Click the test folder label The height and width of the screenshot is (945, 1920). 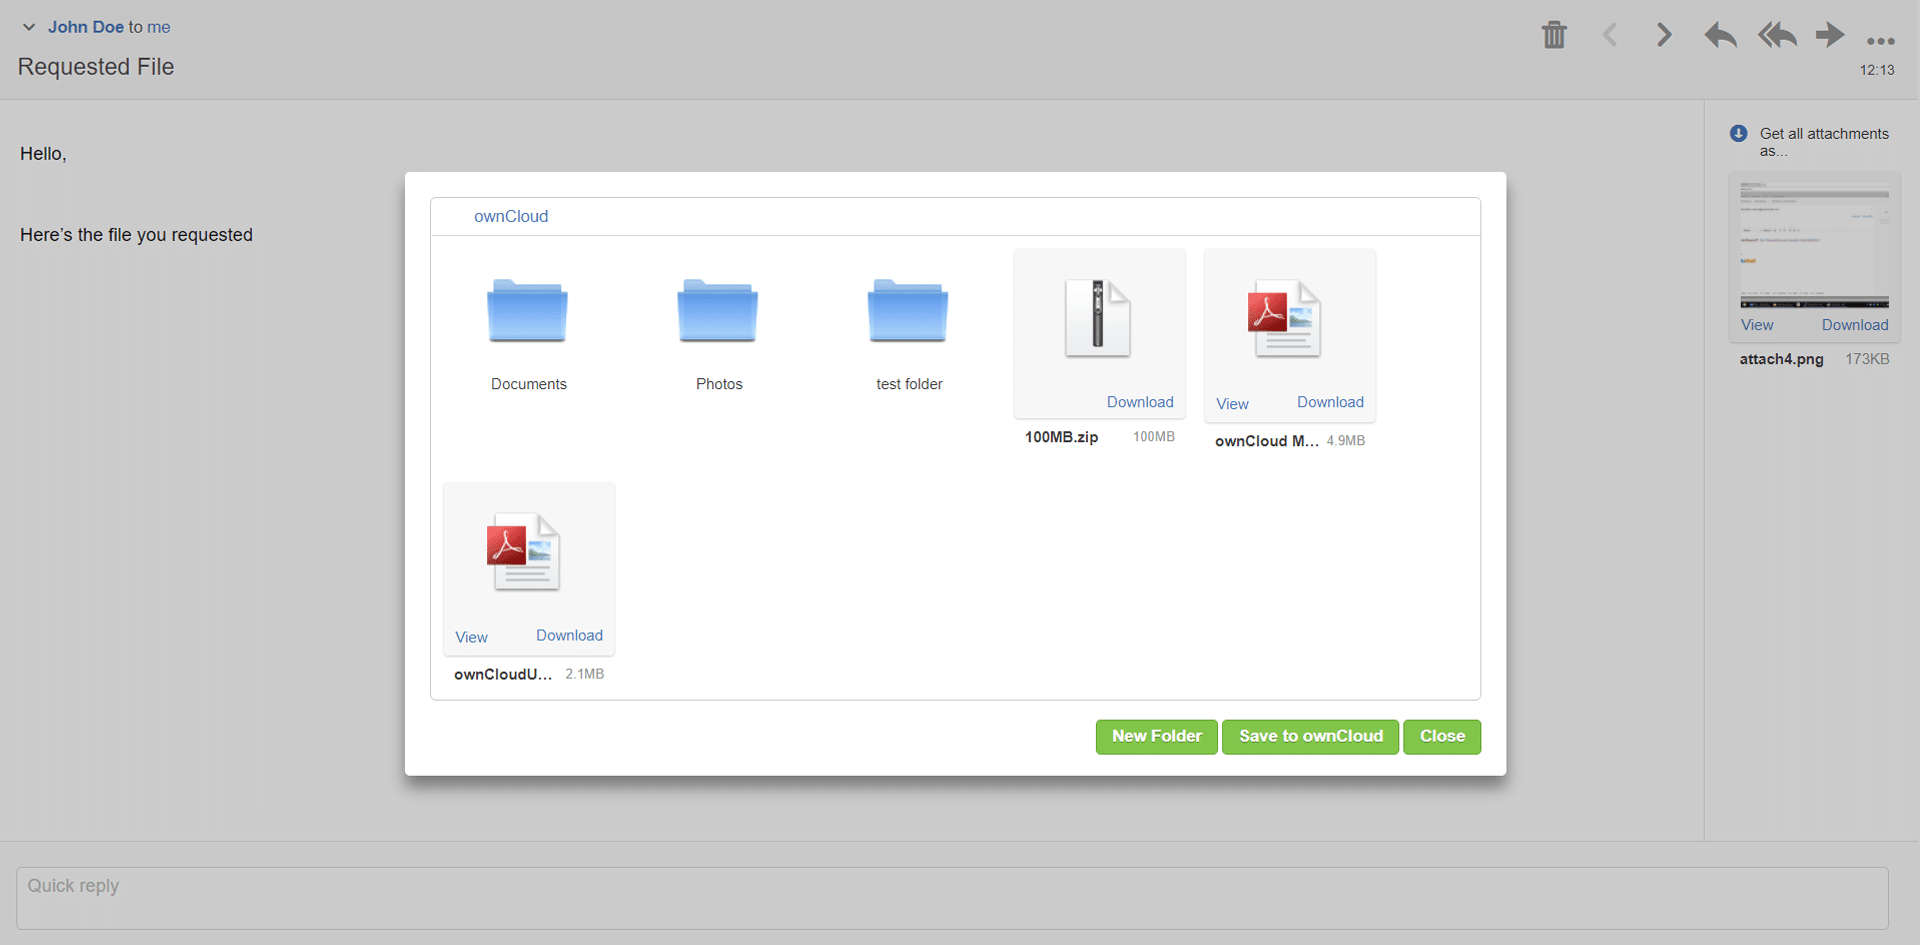pyautogui.click(x=909, y=384)
